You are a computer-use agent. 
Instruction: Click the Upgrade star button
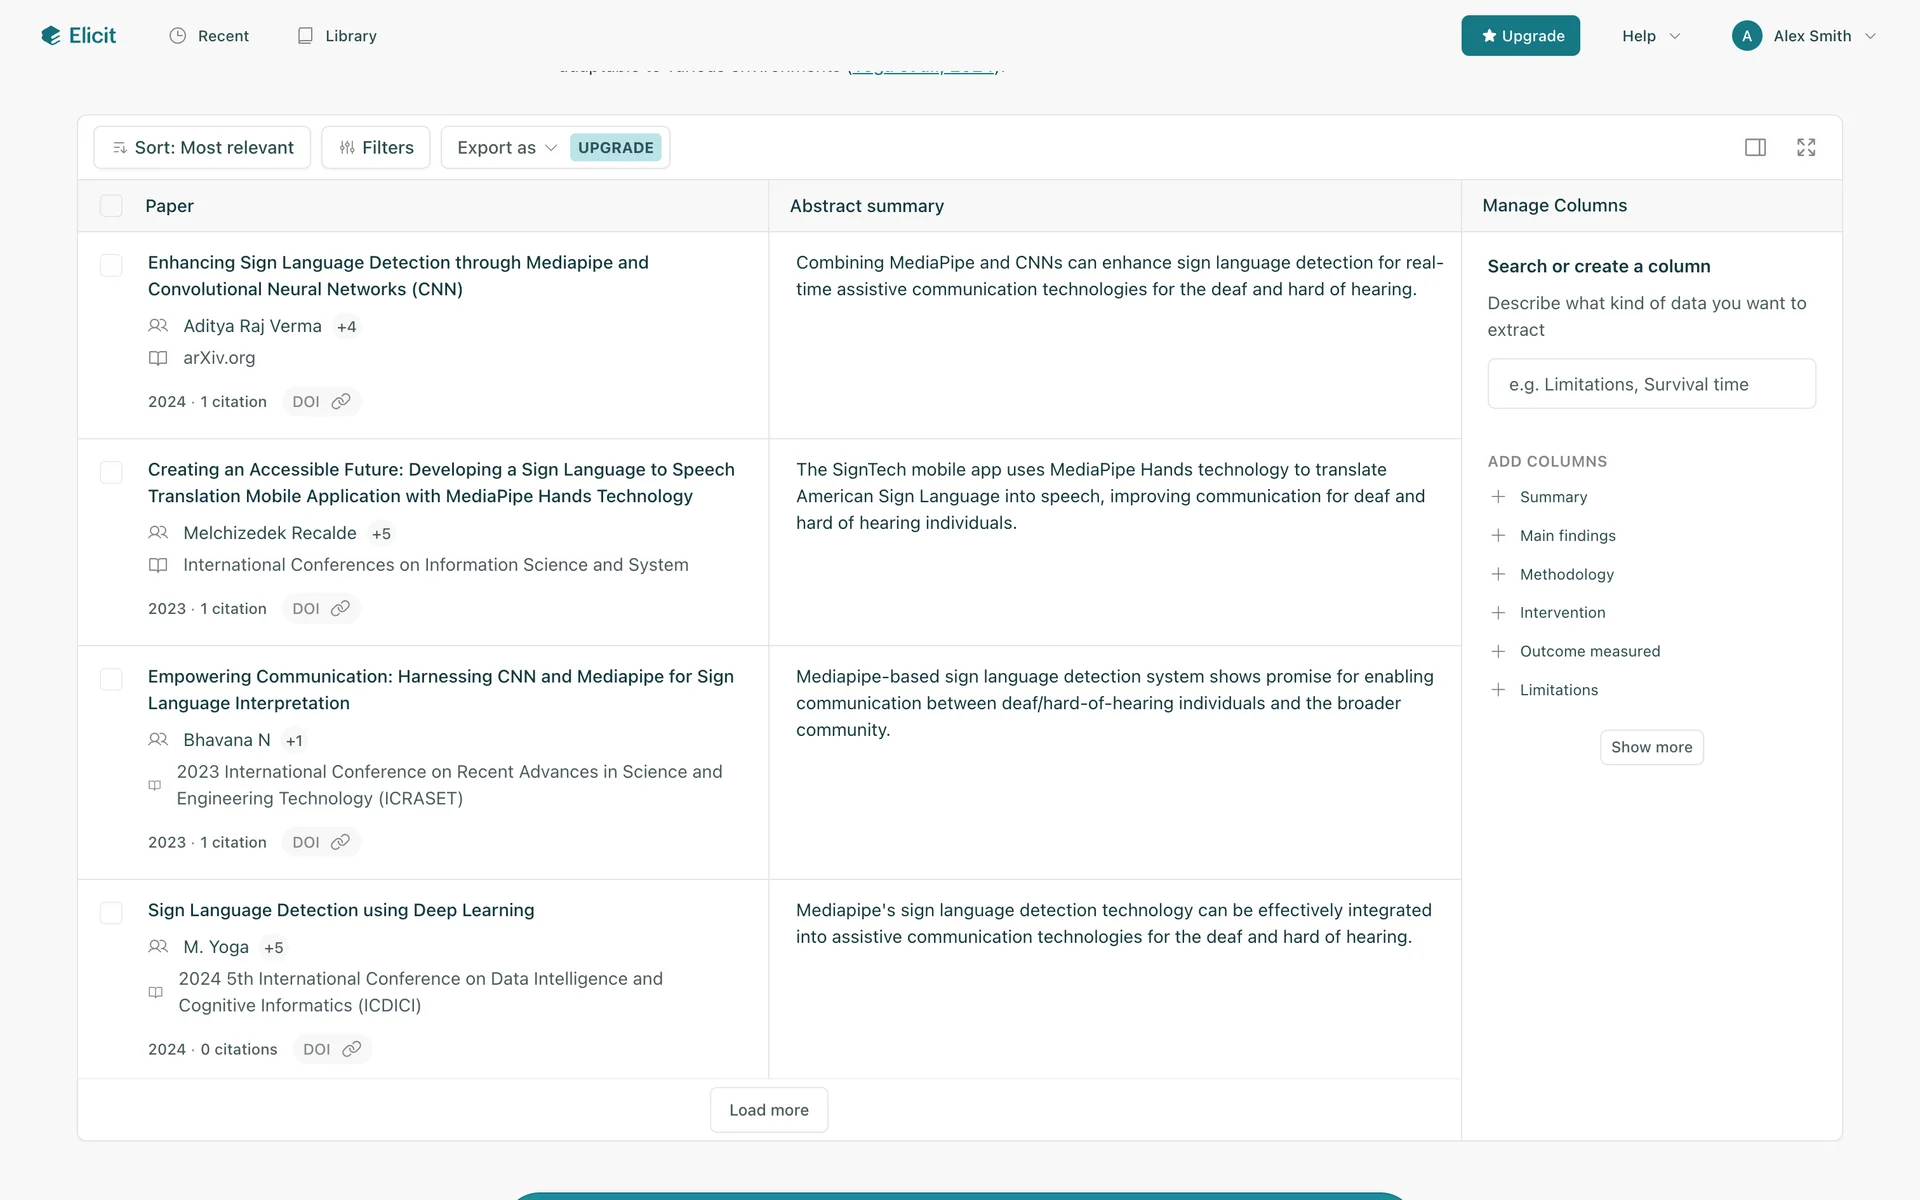(x=1520, y=36)
